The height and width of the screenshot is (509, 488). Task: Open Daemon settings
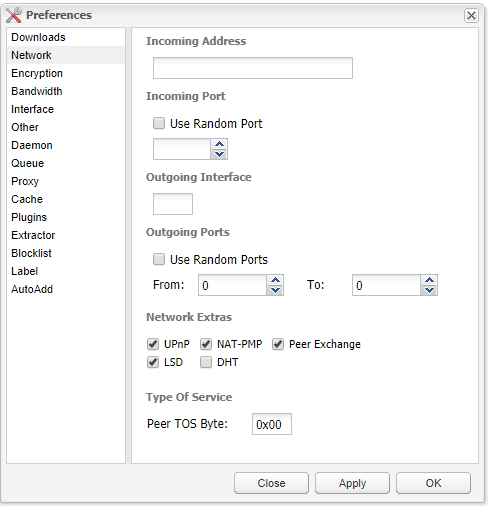point(66,145)
